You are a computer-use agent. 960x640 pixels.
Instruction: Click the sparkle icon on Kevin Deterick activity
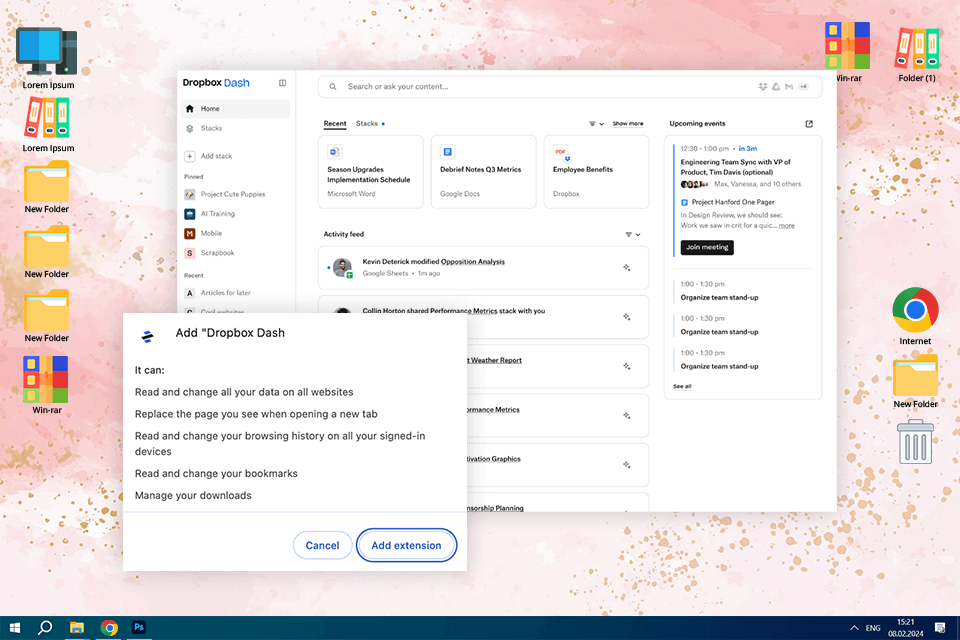[x=626, y=268]
